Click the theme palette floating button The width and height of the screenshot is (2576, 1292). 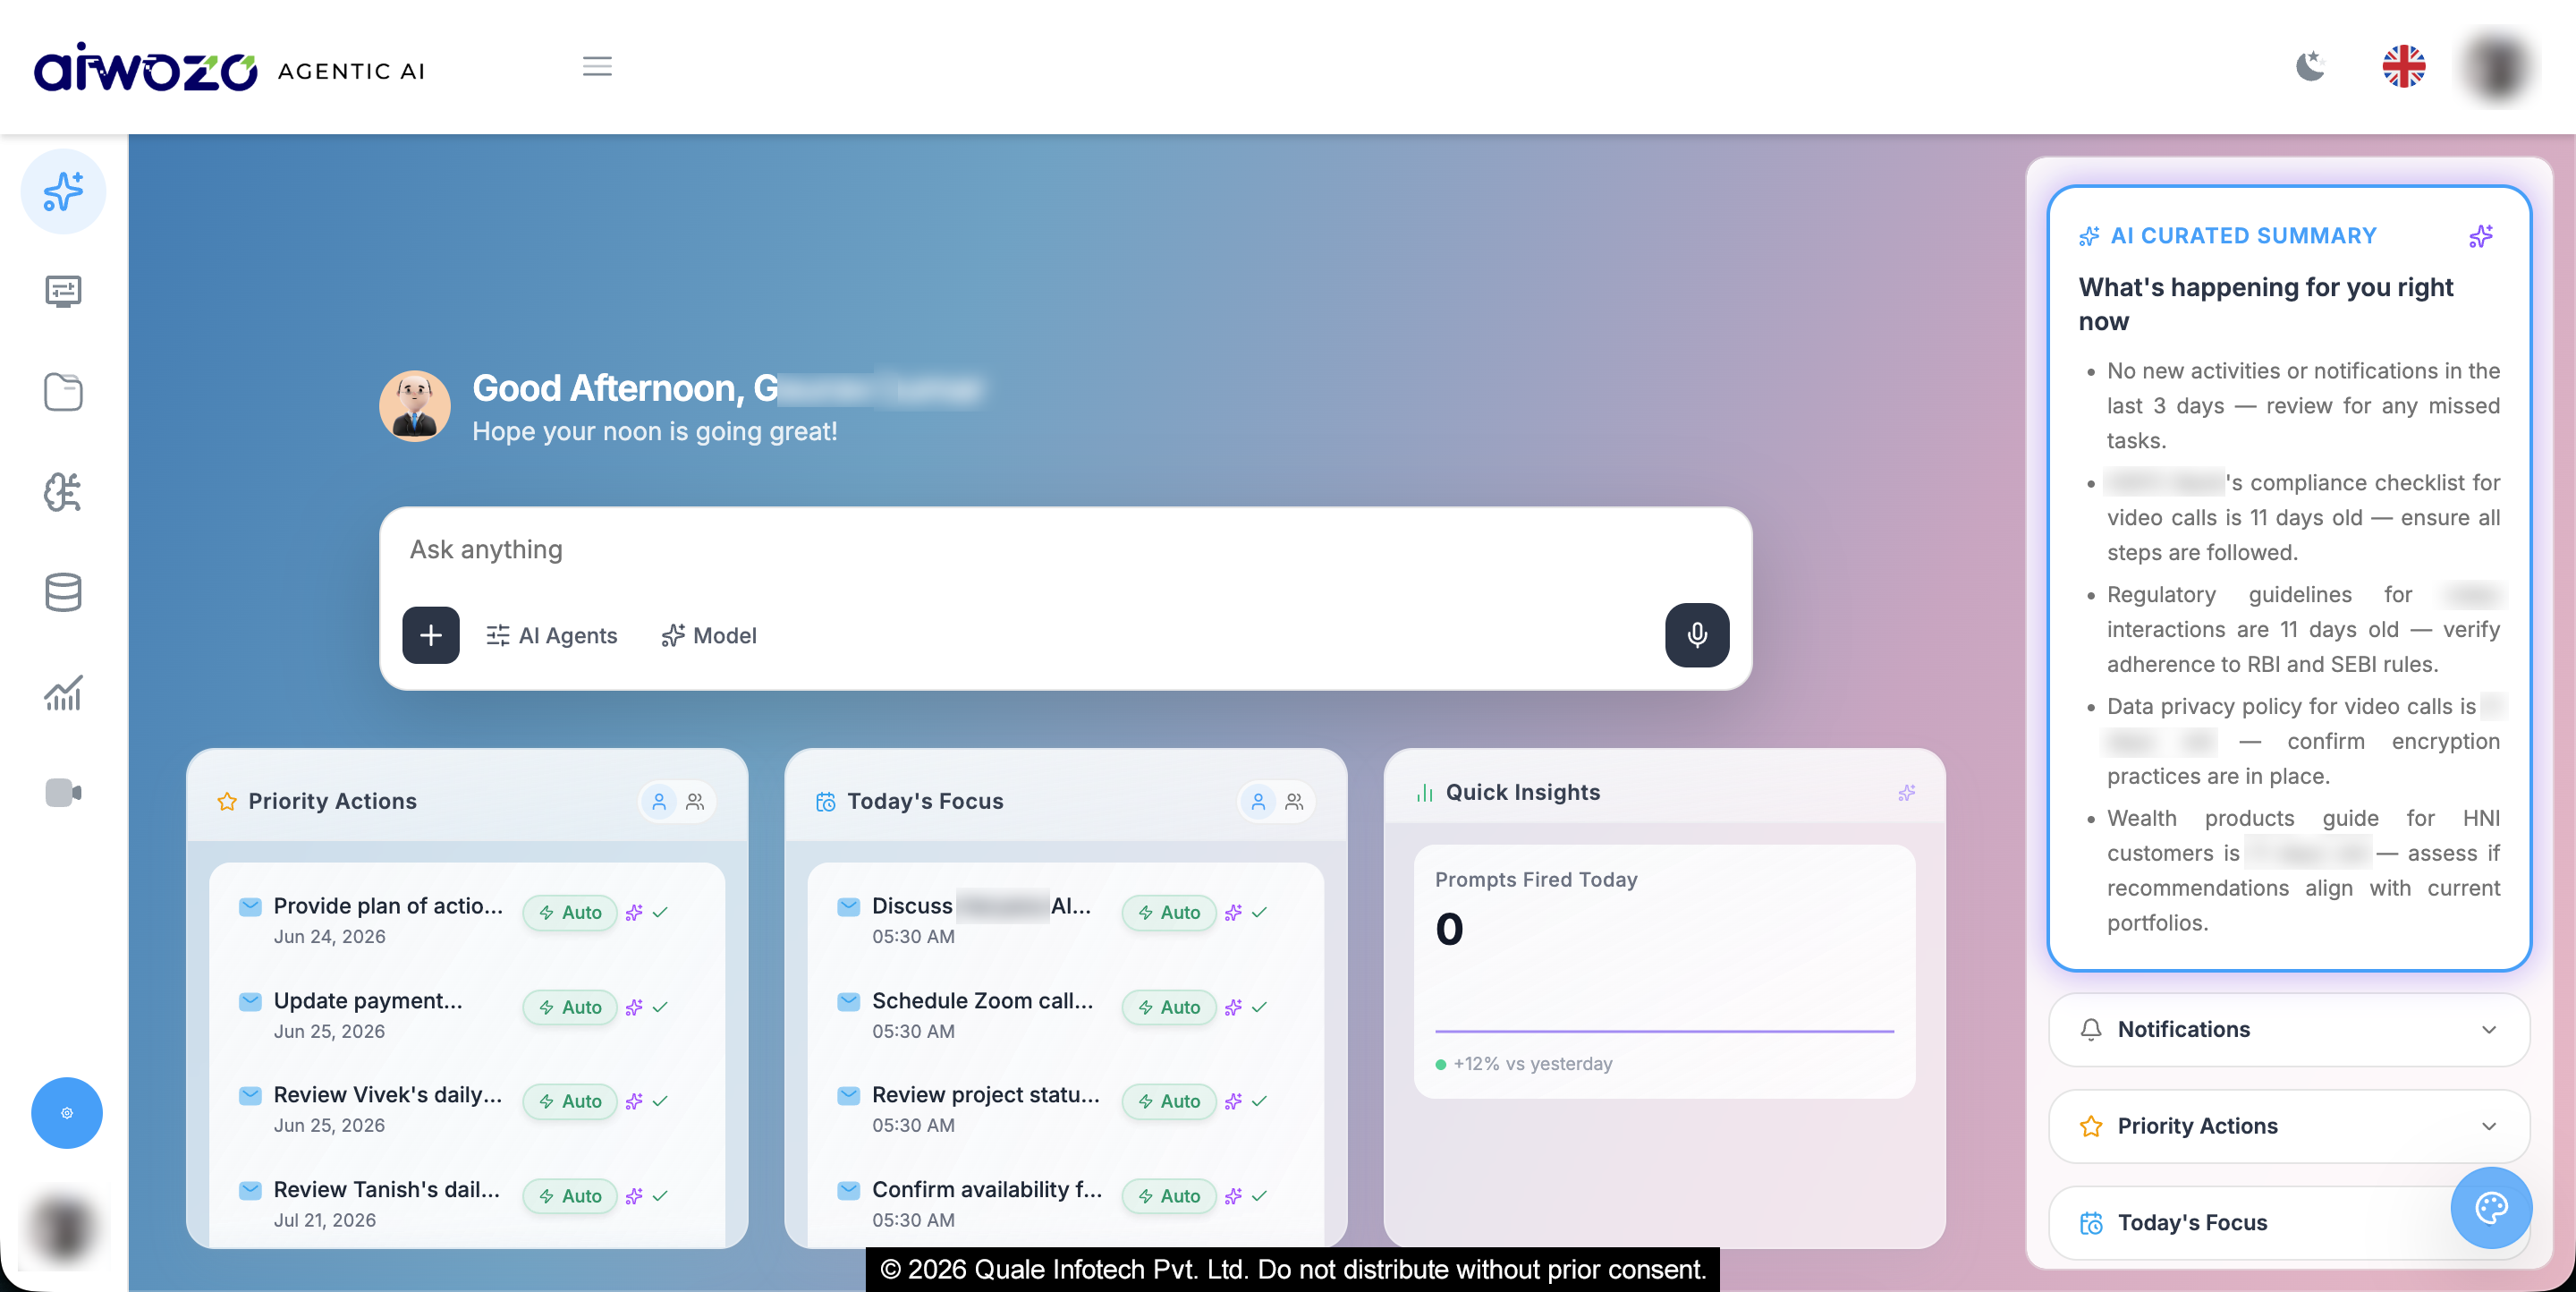(2491, 1208)
